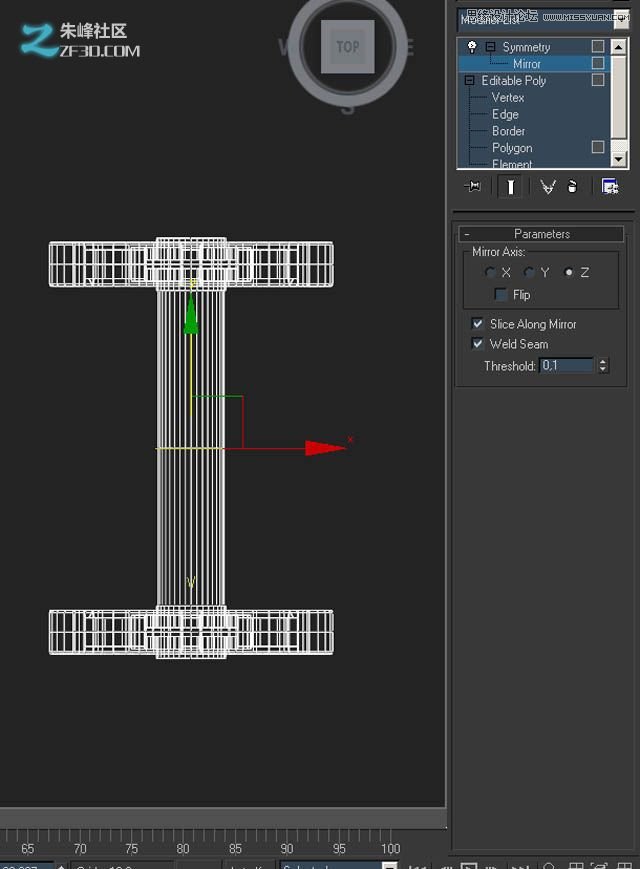
Task: Click the Pin Stack icon
Action: tap(474, 187)
